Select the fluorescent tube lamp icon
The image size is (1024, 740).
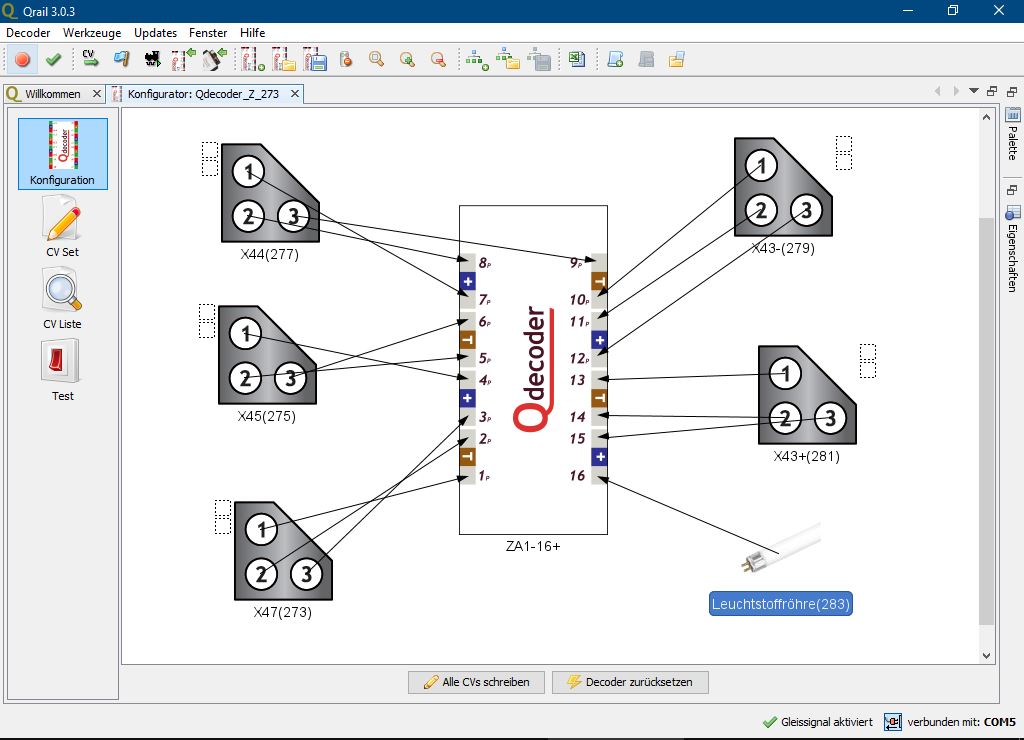[x=781, y=547]
